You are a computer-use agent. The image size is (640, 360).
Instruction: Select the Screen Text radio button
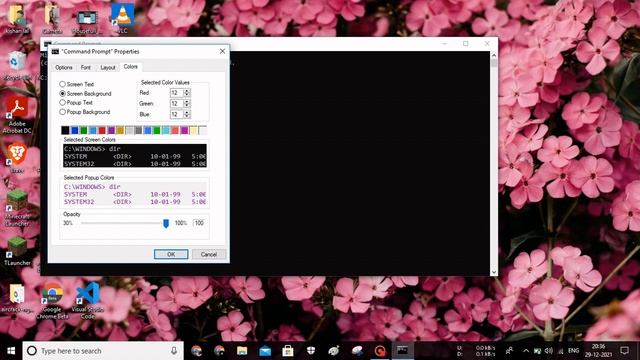point(62,84)
